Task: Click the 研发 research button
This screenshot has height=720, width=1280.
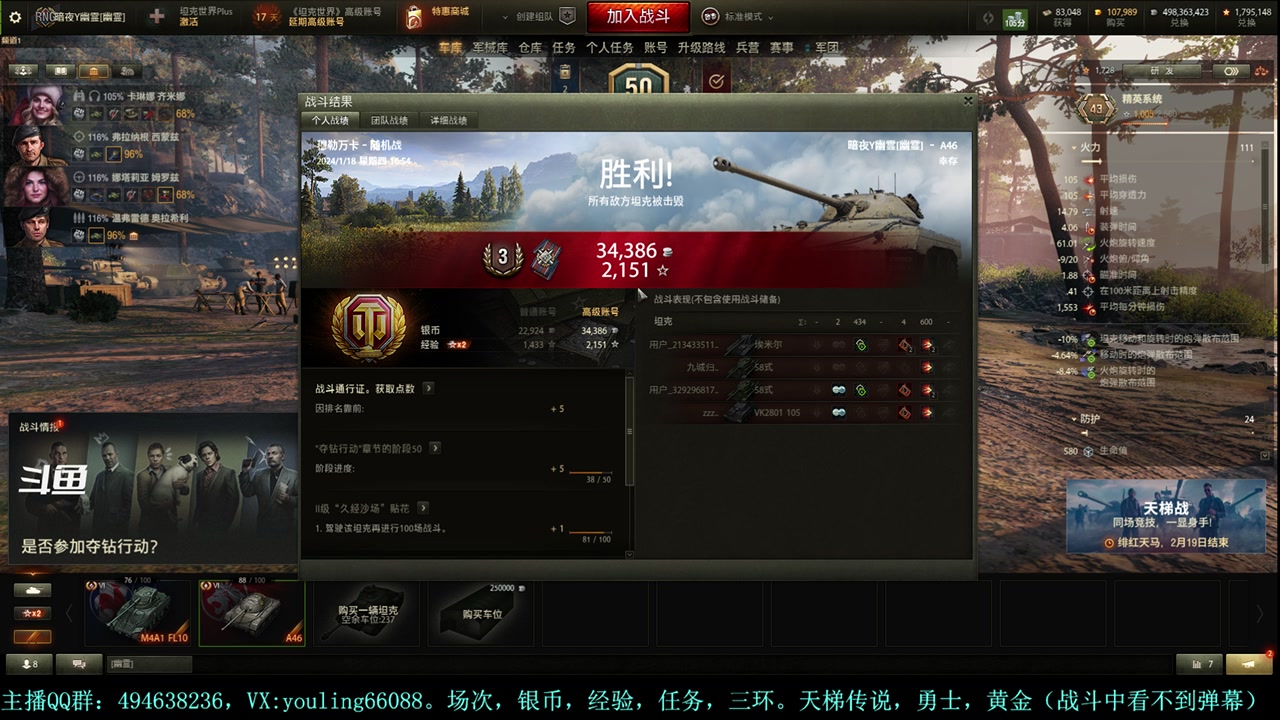Action: pos(1161,71)
